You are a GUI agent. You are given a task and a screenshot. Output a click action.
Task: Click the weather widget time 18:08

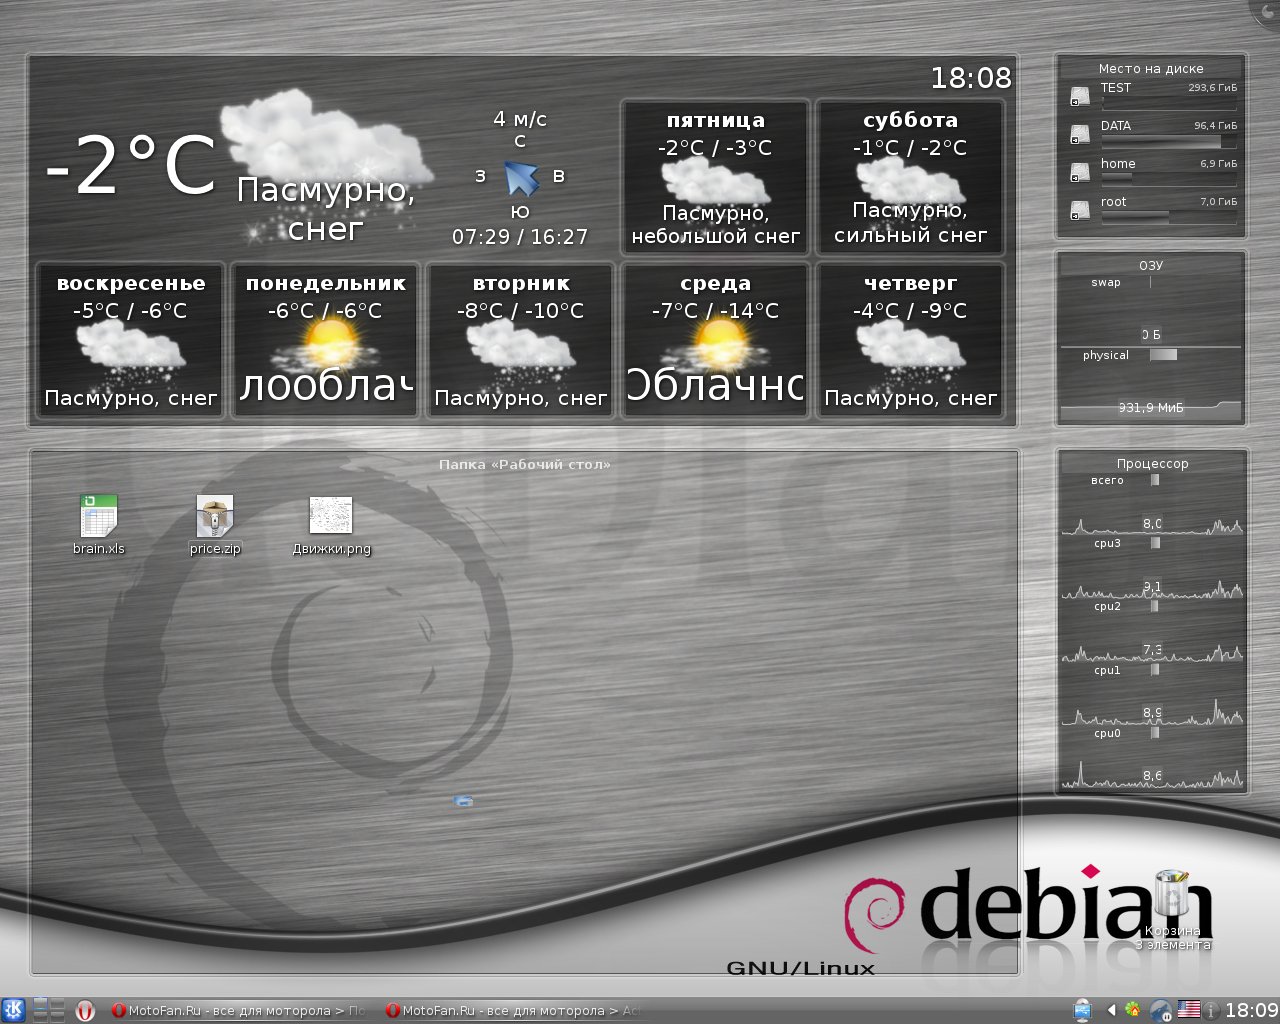(971, 77)
